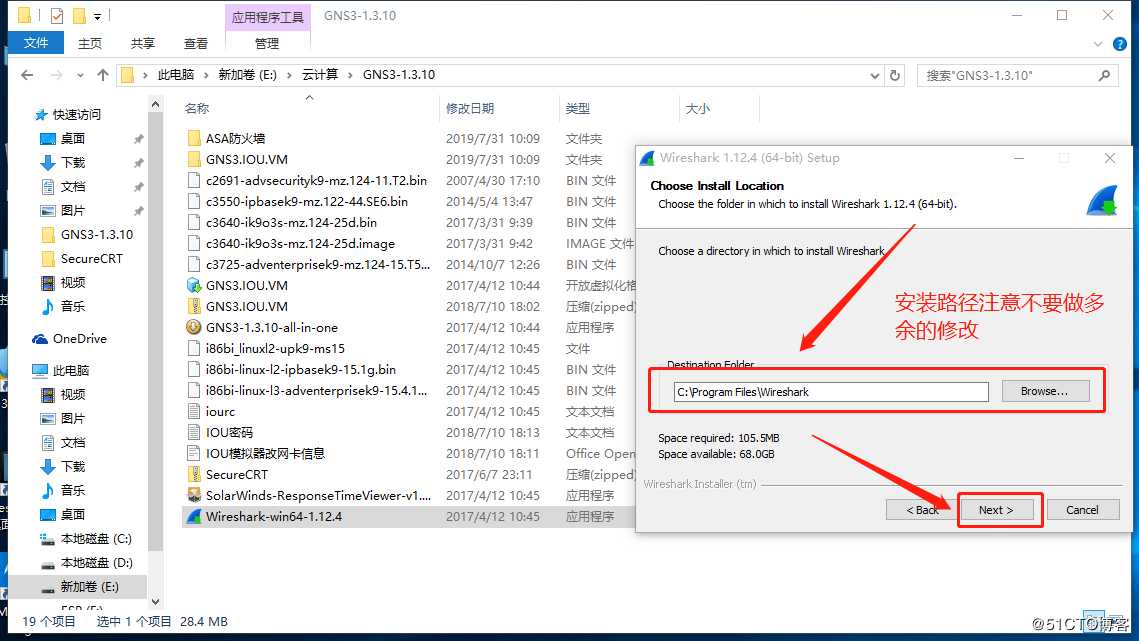Close the Wireshark Setup dialog
Image resolution: width=1139 pixels, height=641 pixels.
(1110, 158)
